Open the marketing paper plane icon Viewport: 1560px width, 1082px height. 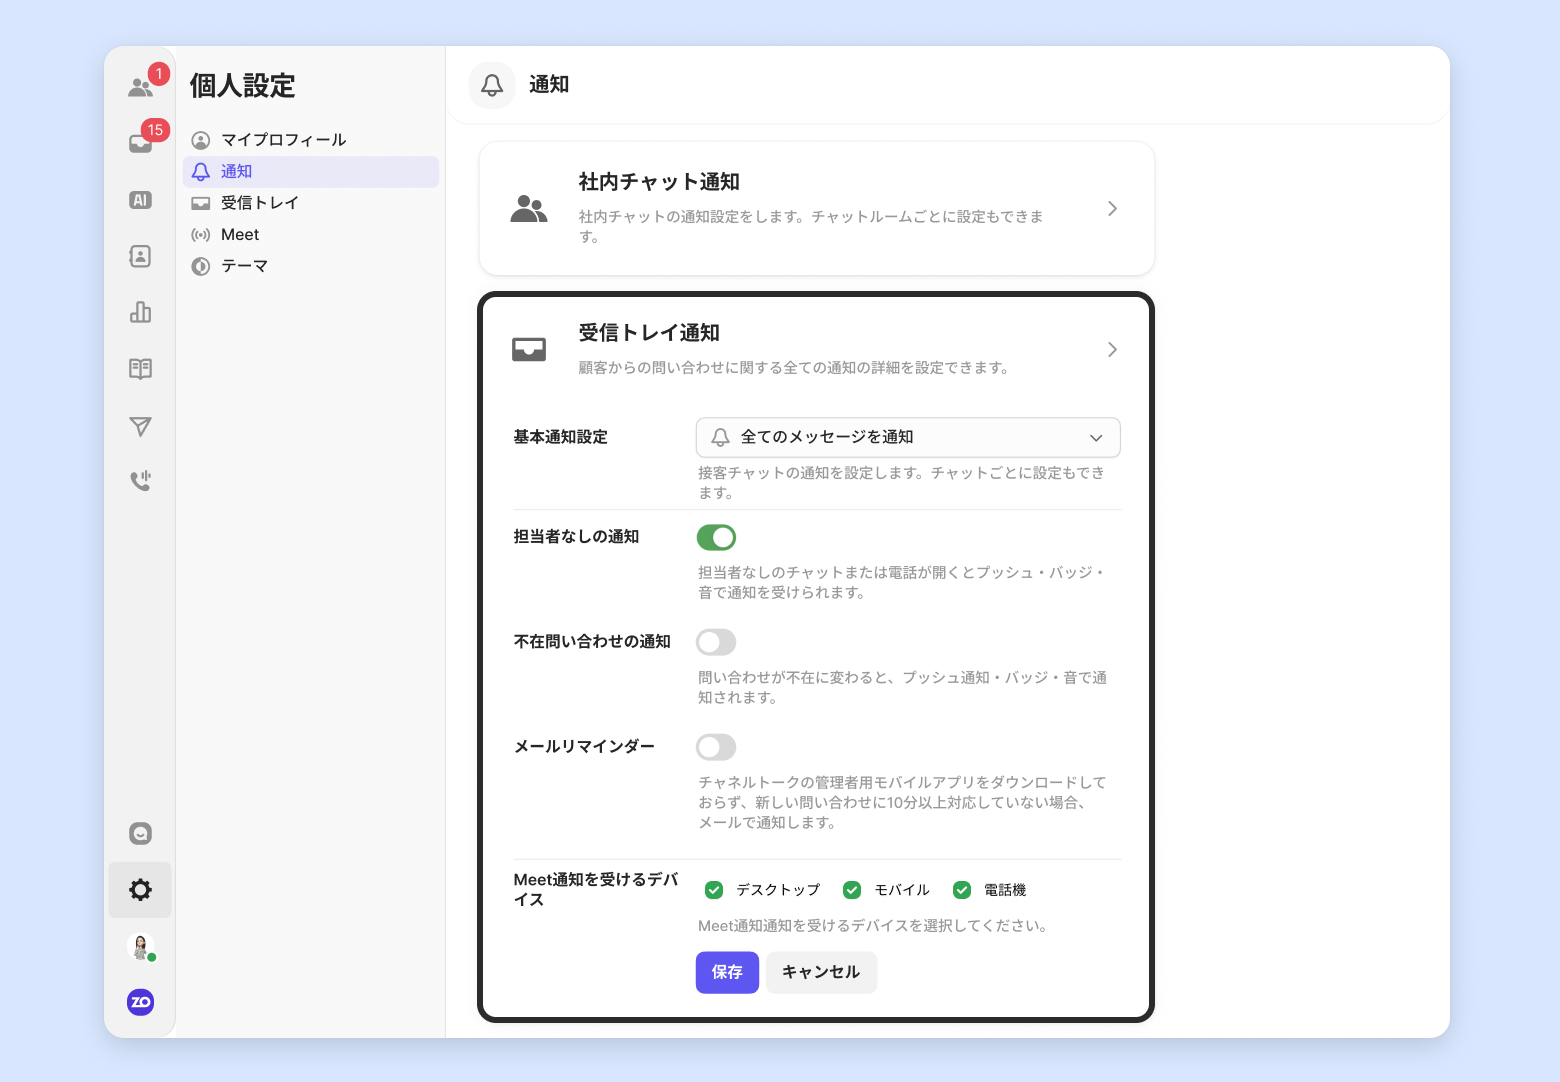coord(141,426)
